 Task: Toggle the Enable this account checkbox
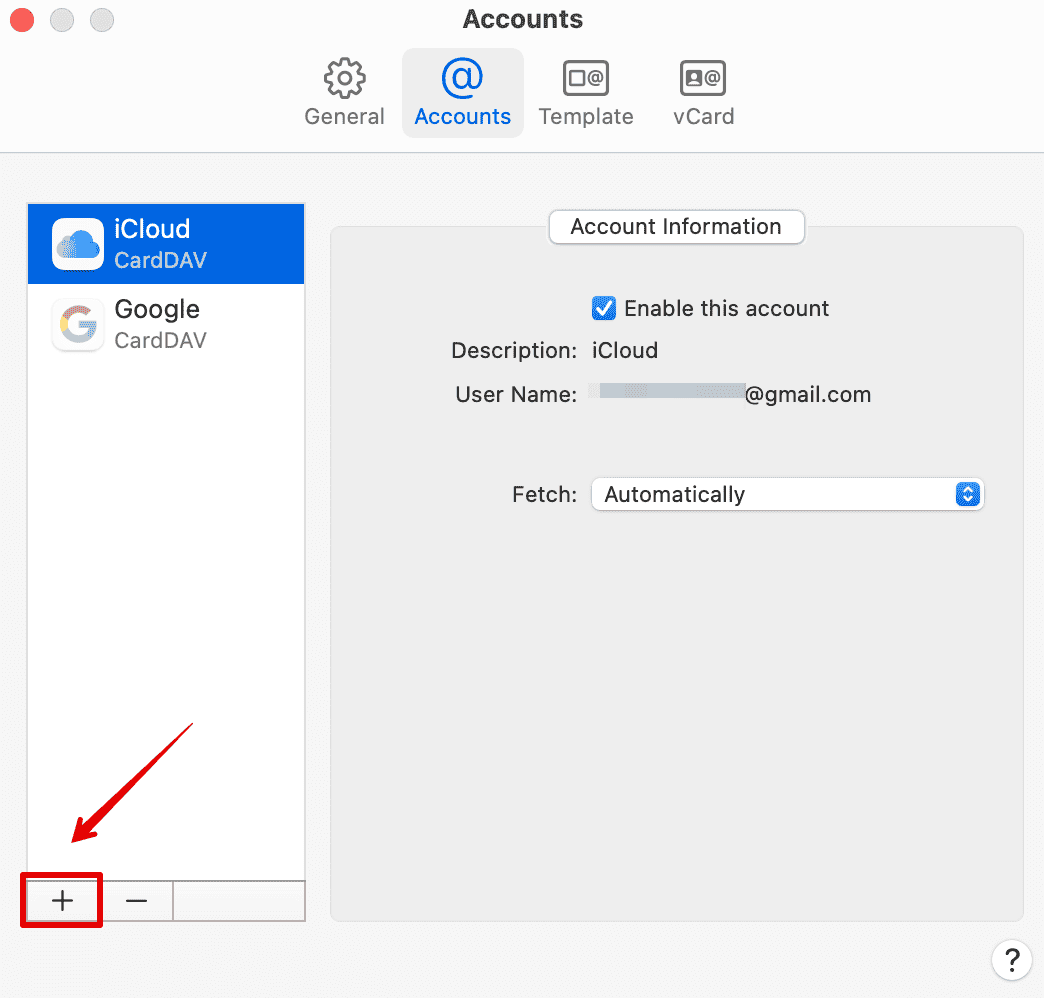pos(604,308)
